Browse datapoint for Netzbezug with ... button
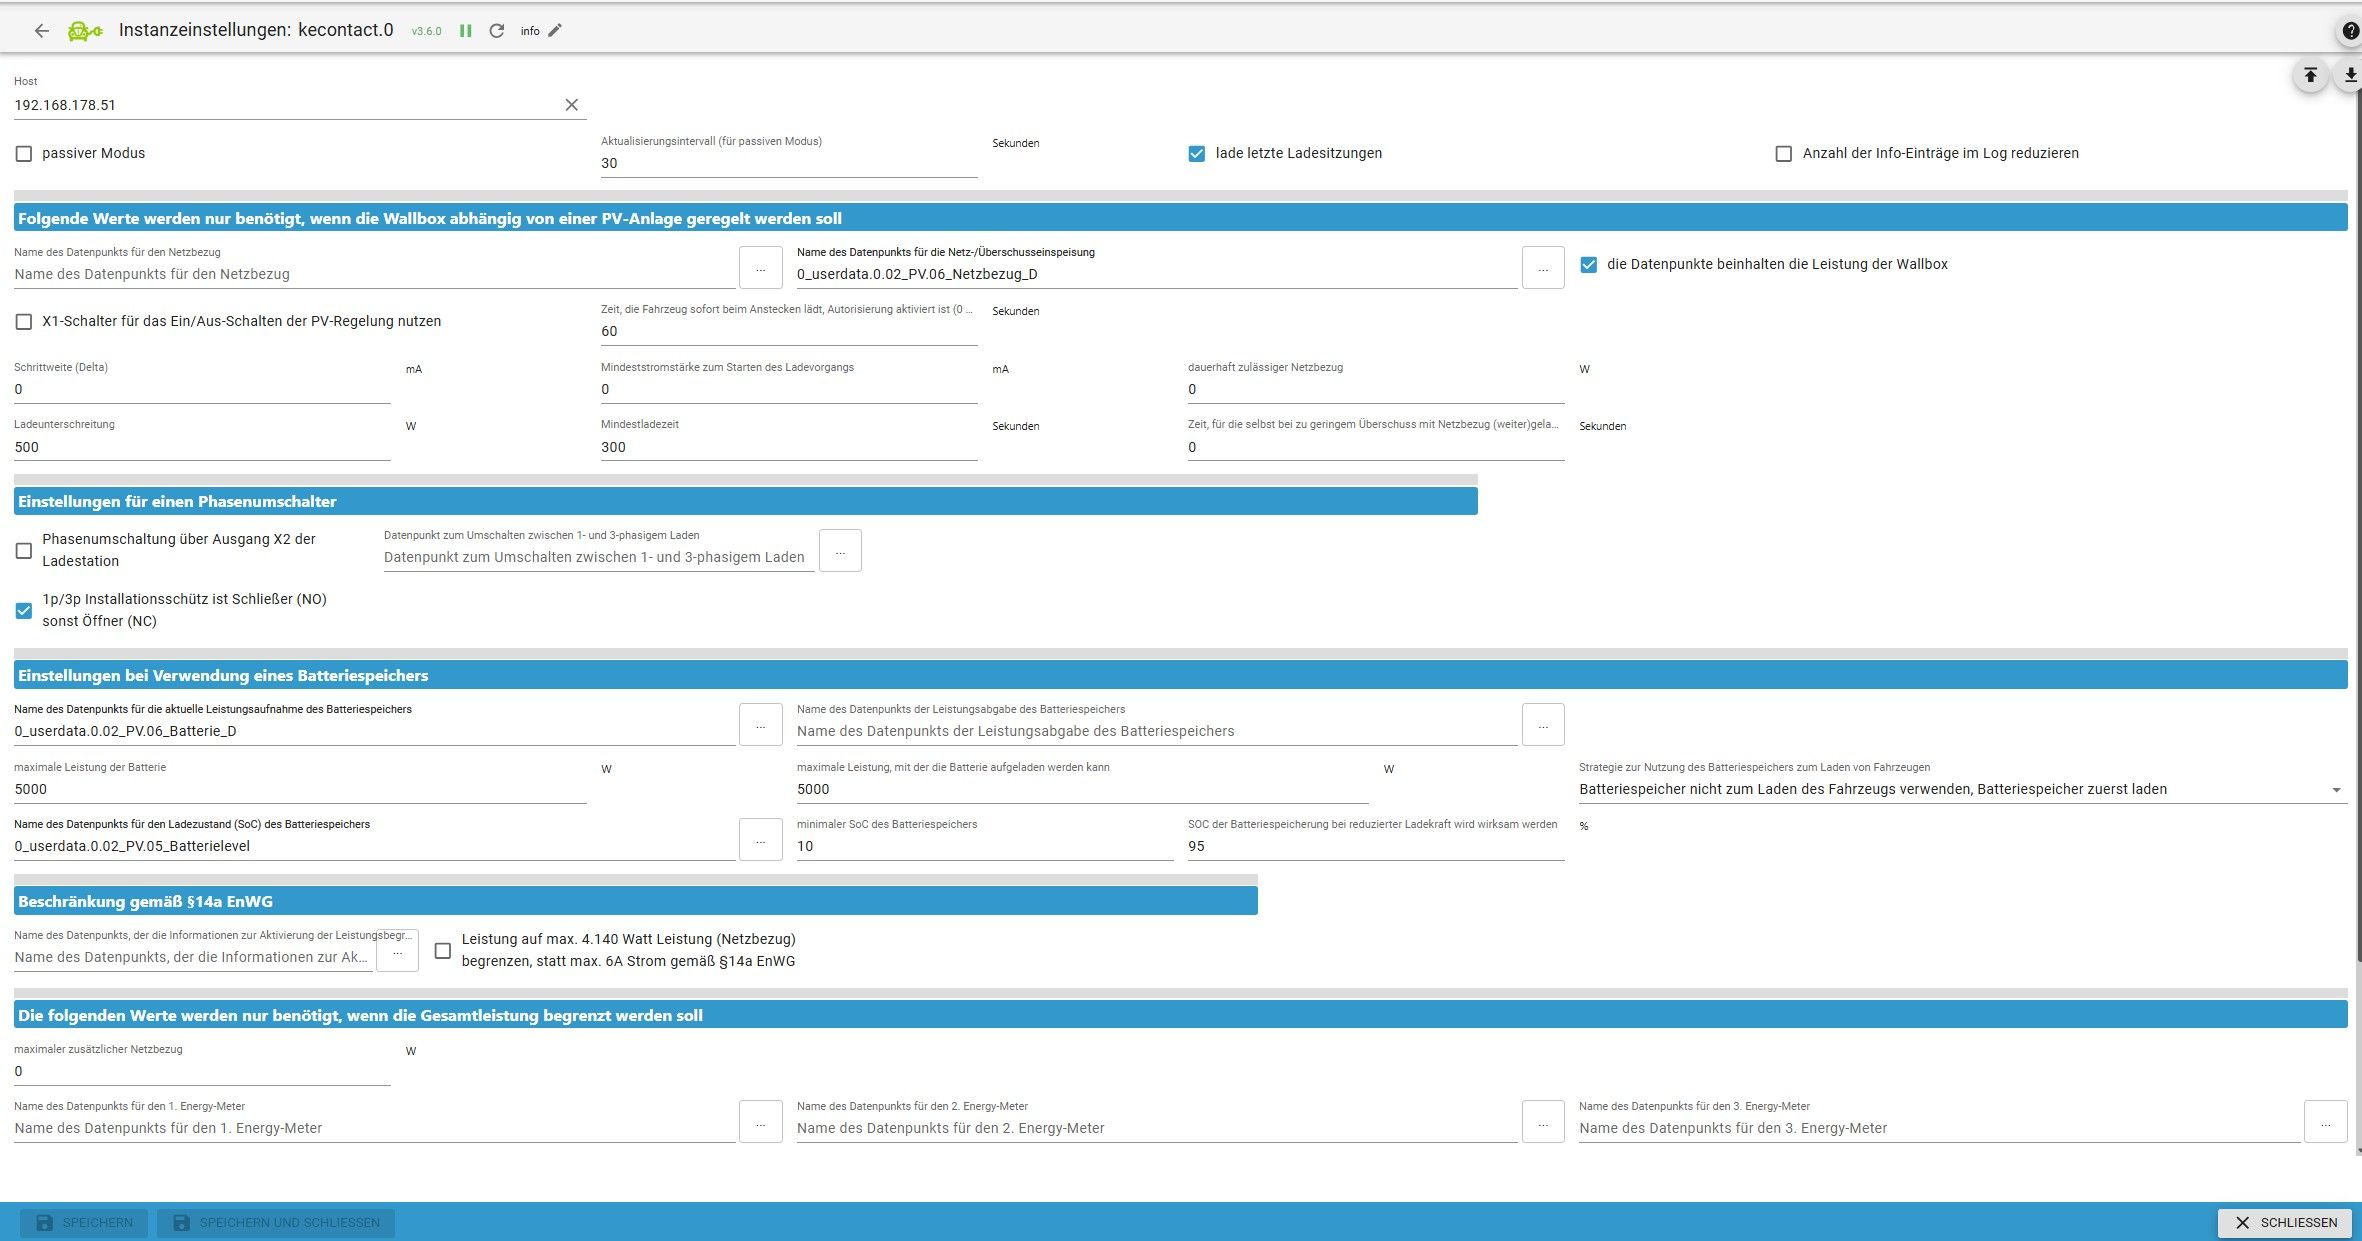Viewport: 2362px width, 1241px height. 760,268
